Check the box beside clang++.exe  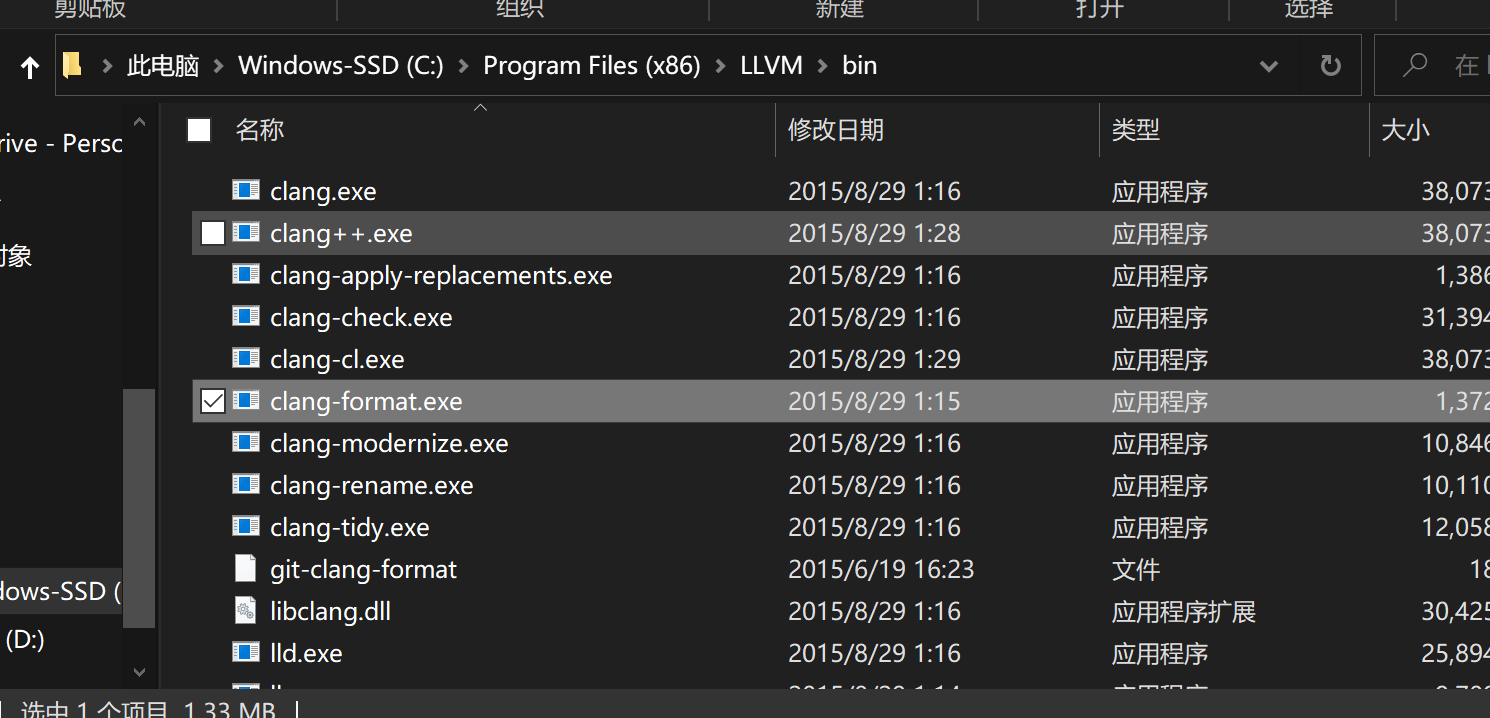[212, 233]
